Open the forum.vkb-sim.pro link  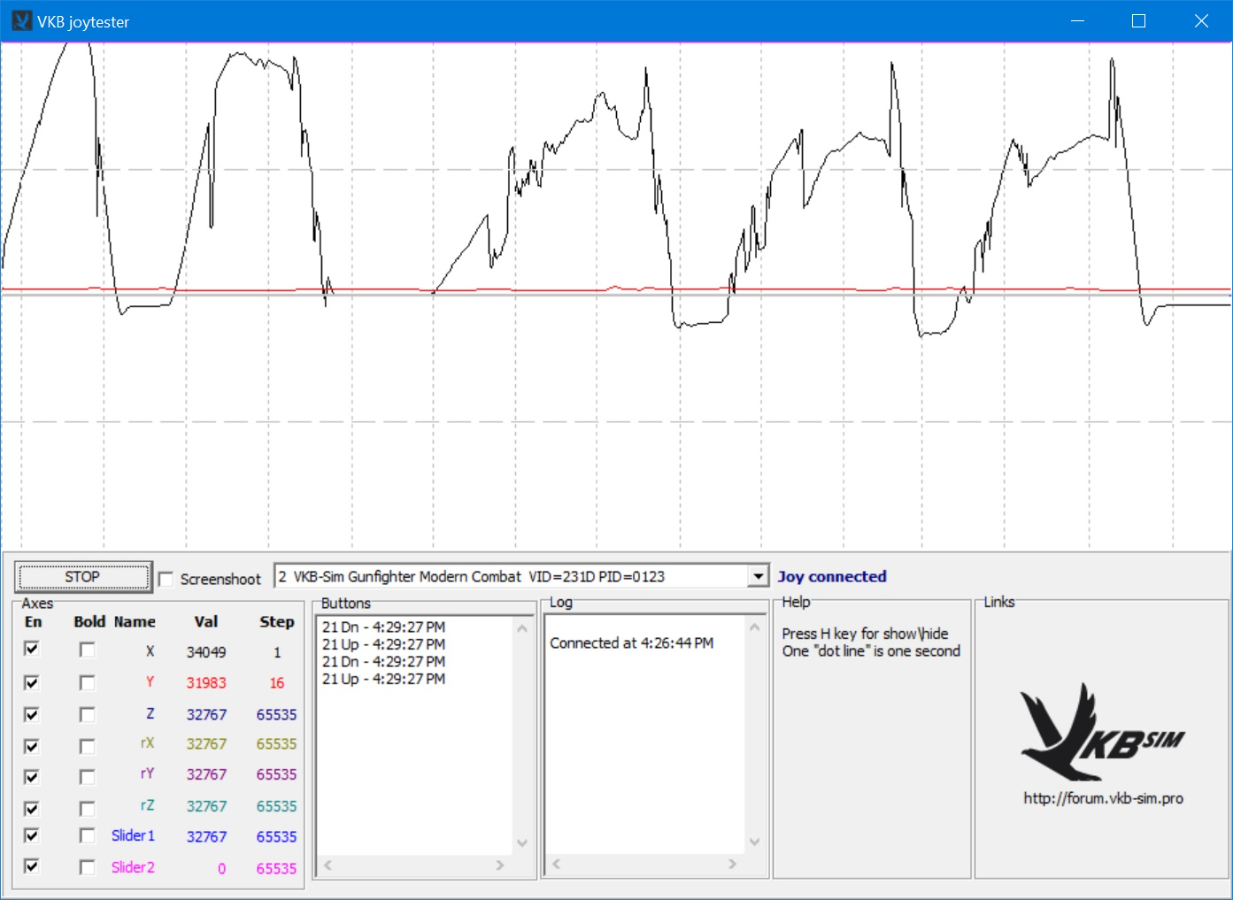click(1102, 798)
